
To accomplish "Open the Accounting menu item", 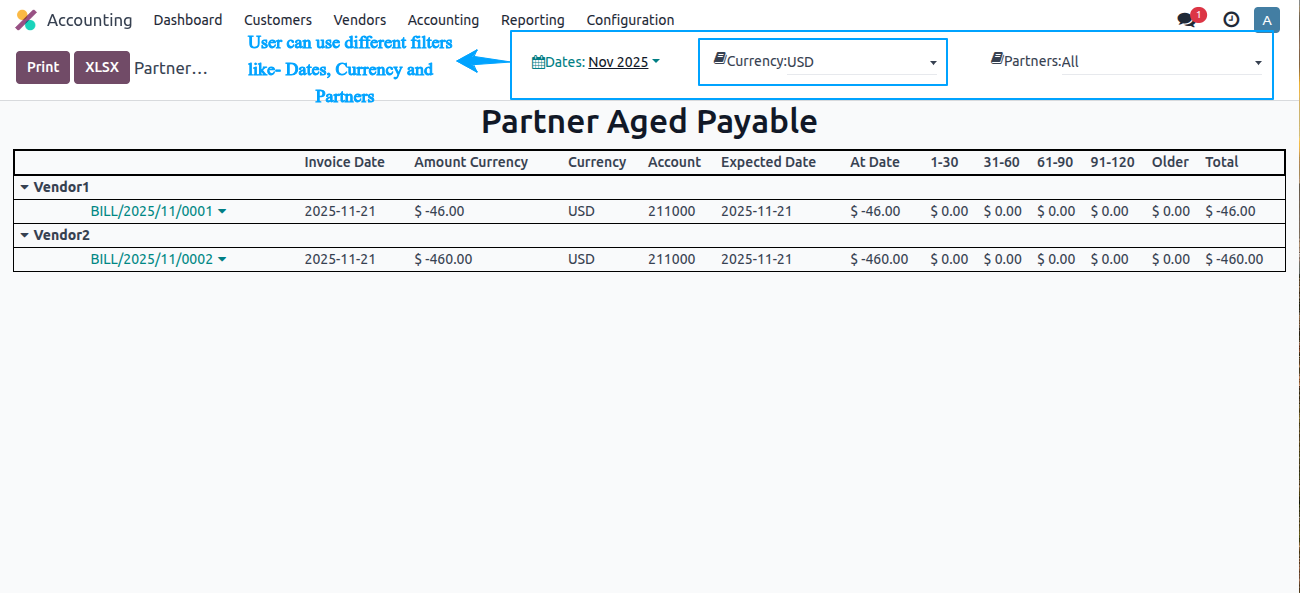I will 443,20.
